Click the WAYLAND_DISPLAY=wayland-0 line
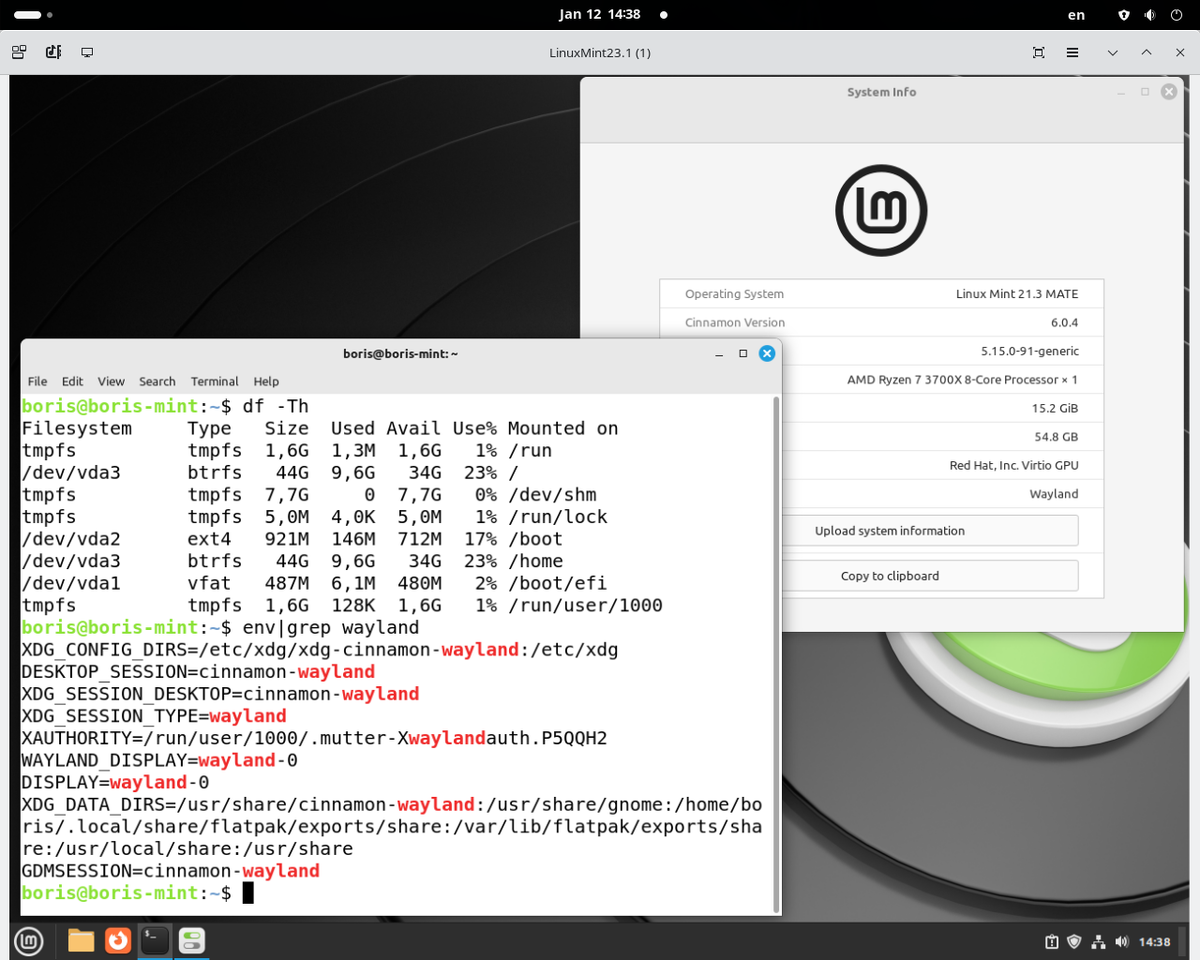The height and width of the screenshot is (960, 1200). [160, 760]
